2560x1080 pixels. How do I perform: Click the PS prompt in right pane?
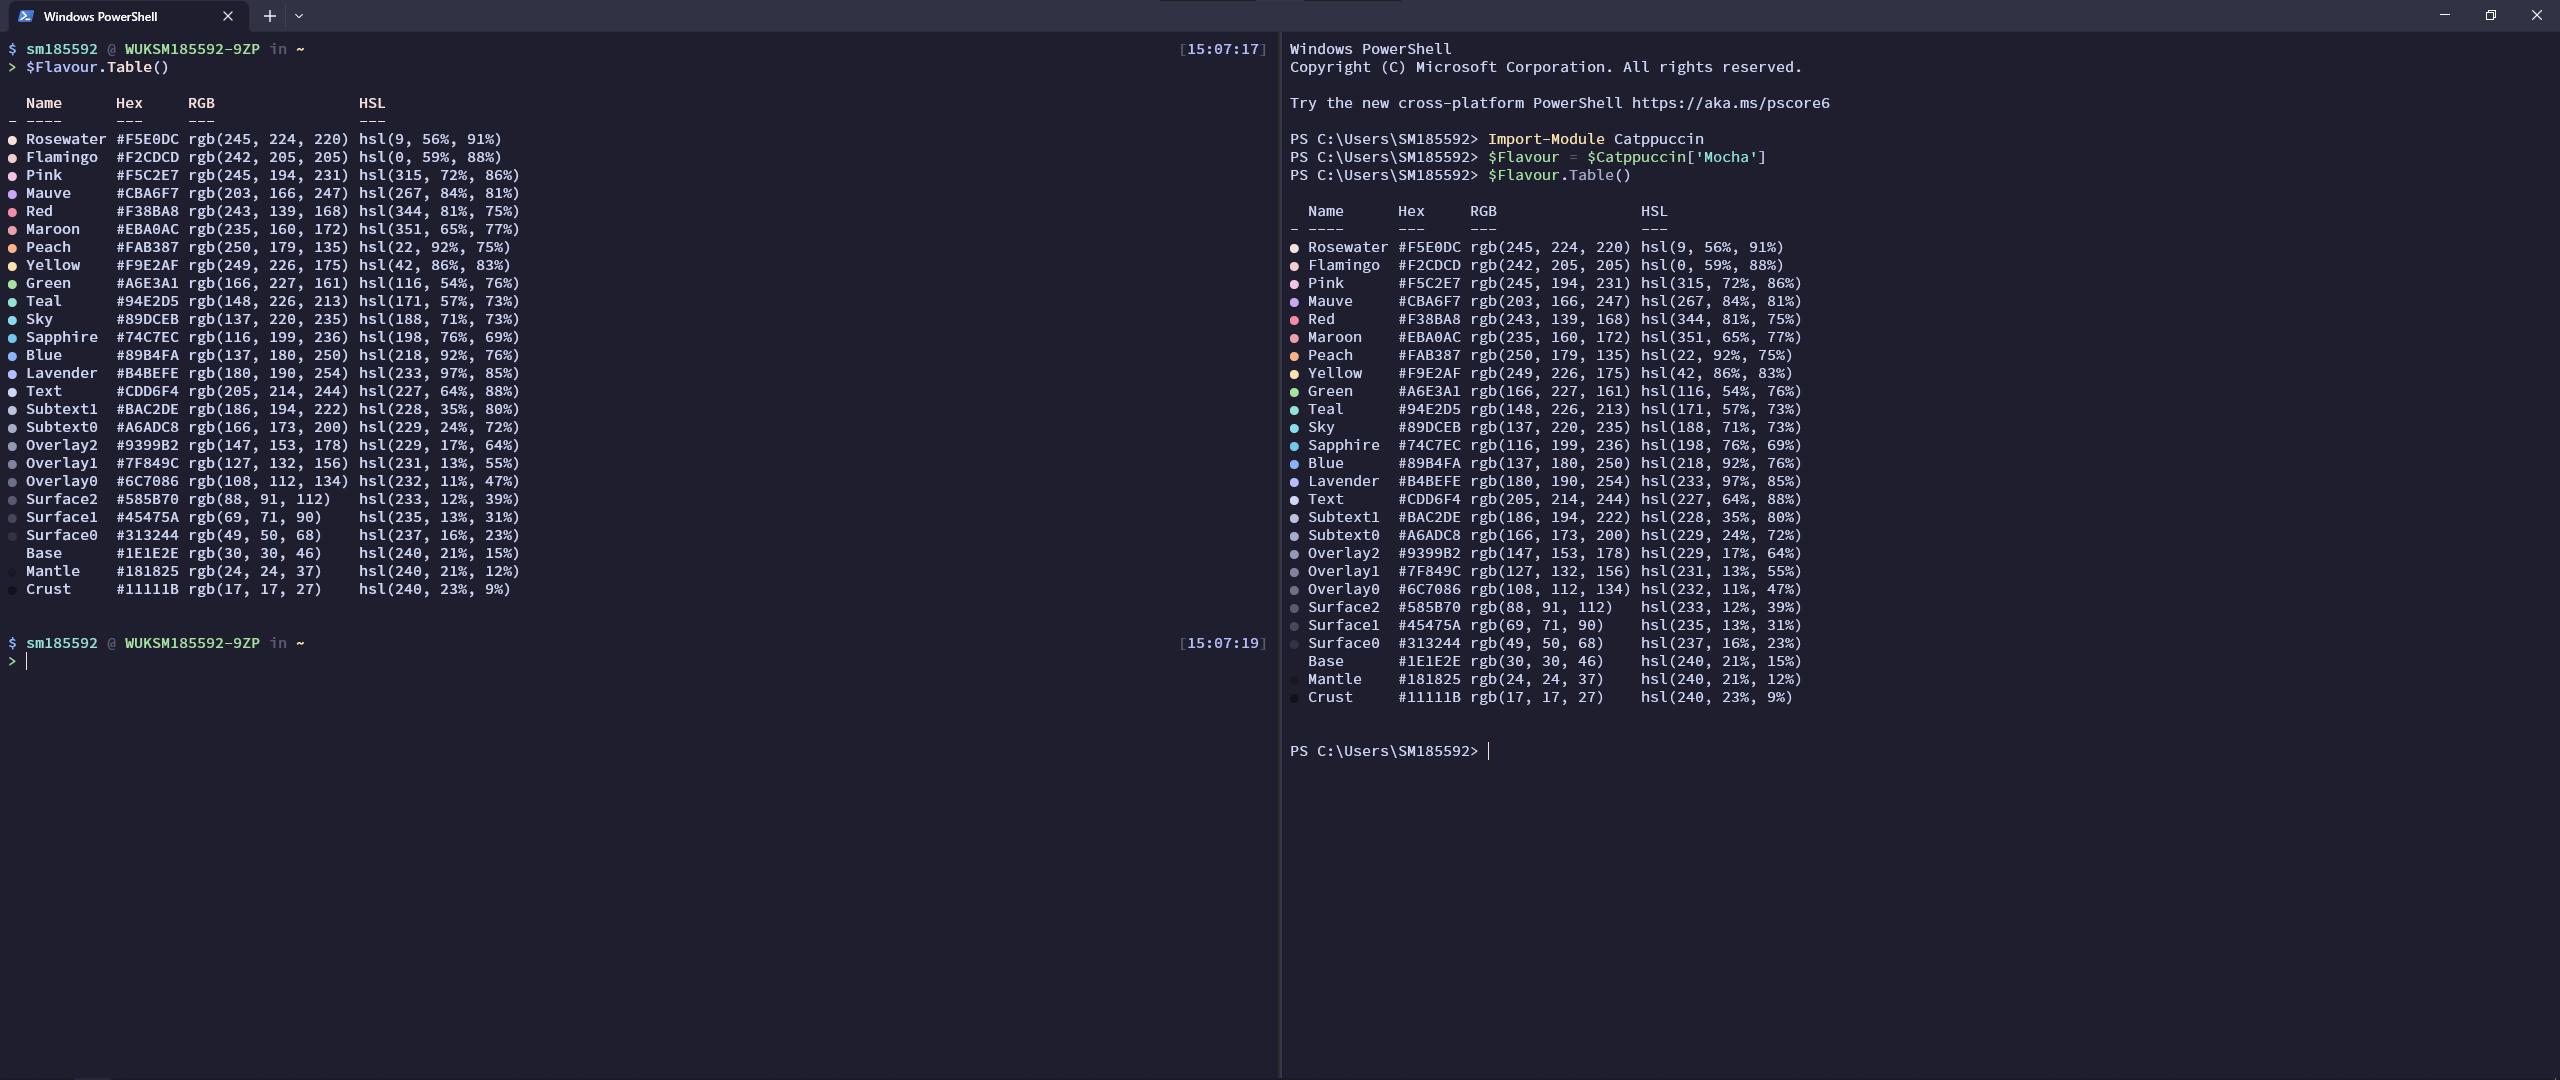1383,752
